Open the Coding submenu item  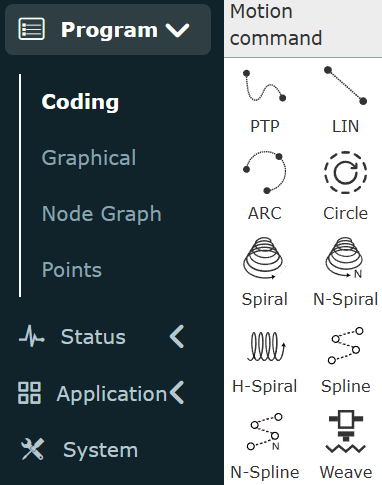(80, 102)
